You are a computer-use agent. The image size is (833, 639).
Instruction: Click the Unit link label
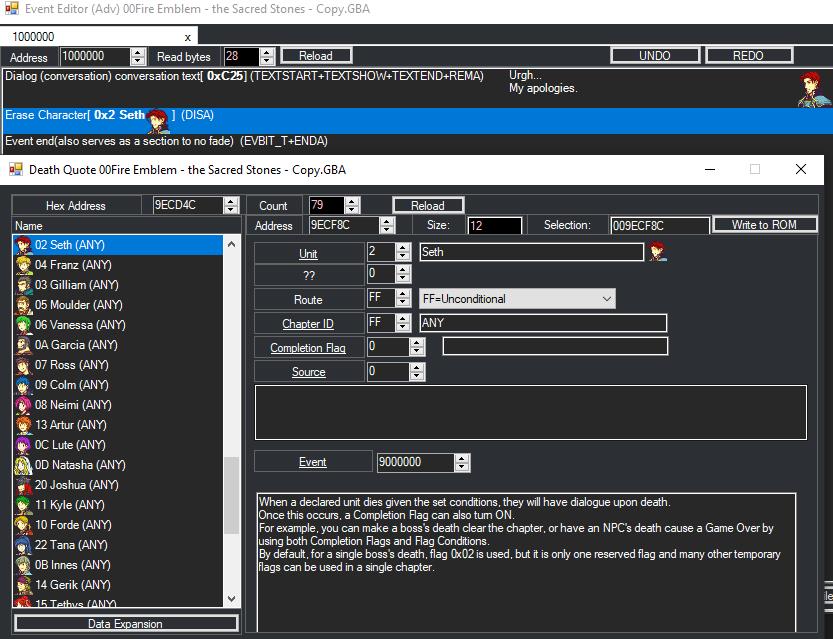coord(308,254)
